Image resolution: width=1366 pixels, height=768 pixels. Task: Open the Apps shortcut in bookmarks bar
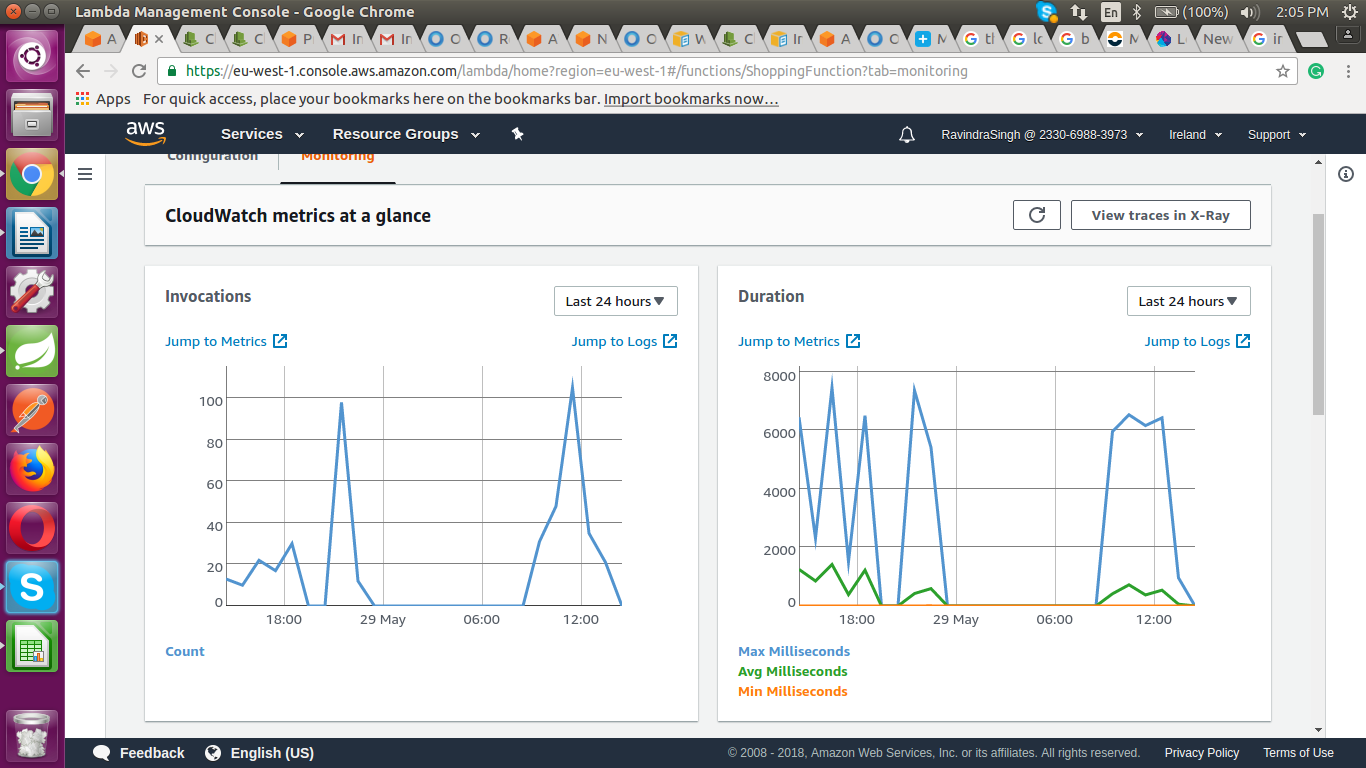pyautogui.click(x=103, y=99)
